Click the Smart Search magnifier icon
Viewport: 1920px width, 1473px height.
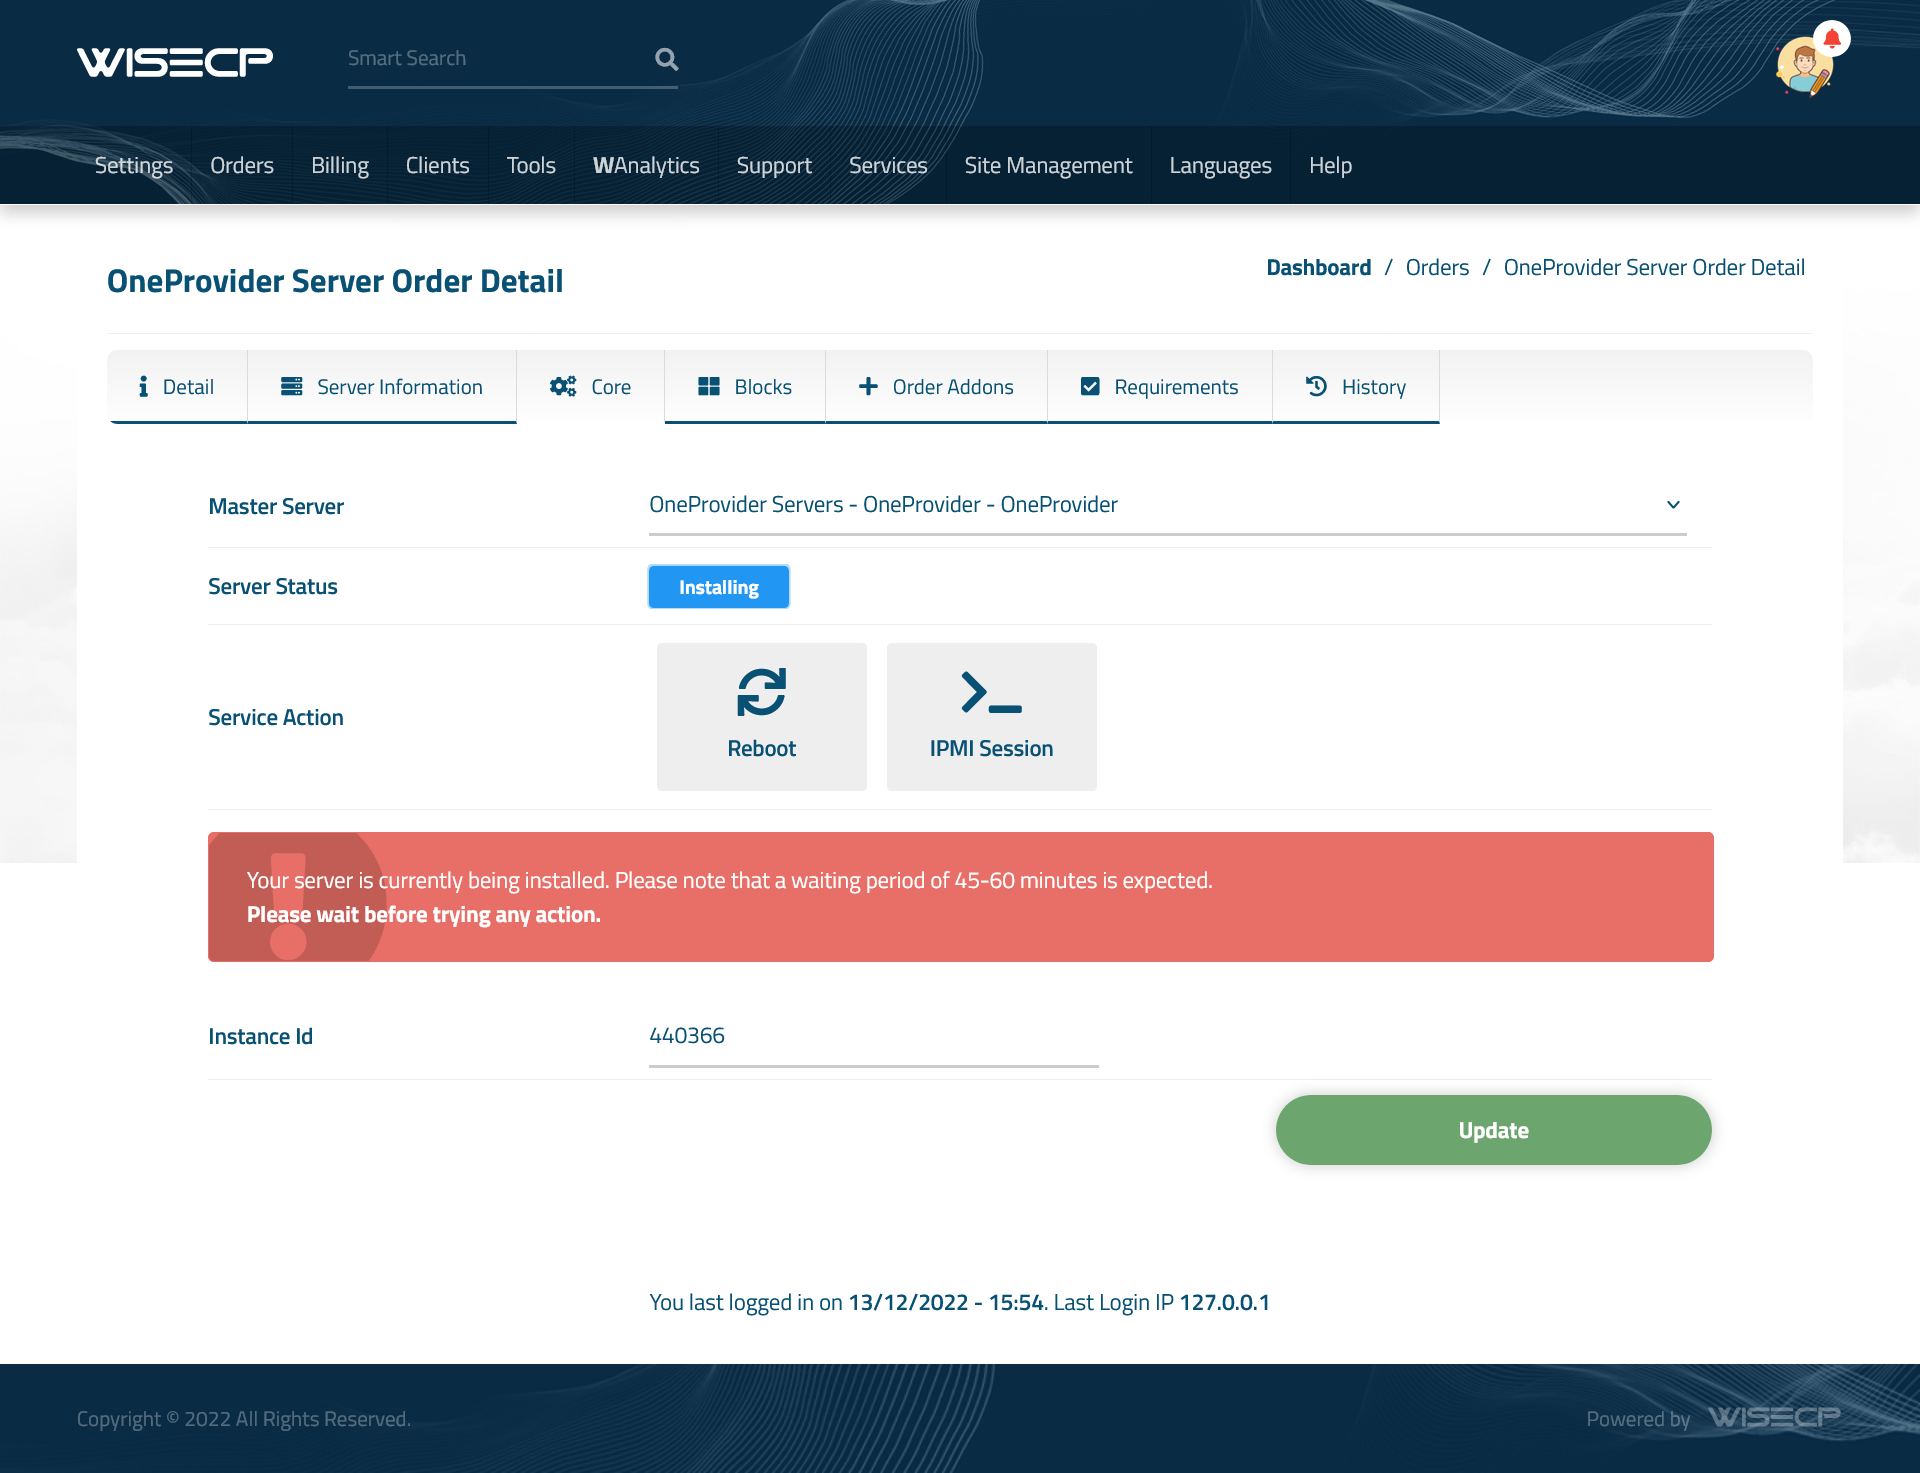[666, 59]
